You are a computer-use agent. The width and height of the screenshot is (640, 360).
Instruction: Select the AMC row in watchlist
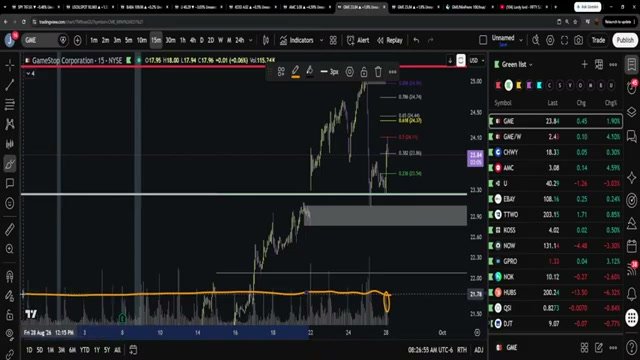point(556,168)
